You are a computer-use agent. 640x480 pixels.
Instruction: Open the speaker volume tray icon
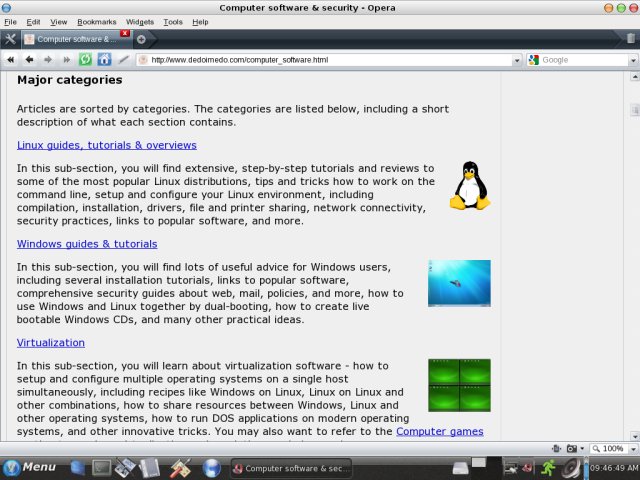(x=571, y=469)
